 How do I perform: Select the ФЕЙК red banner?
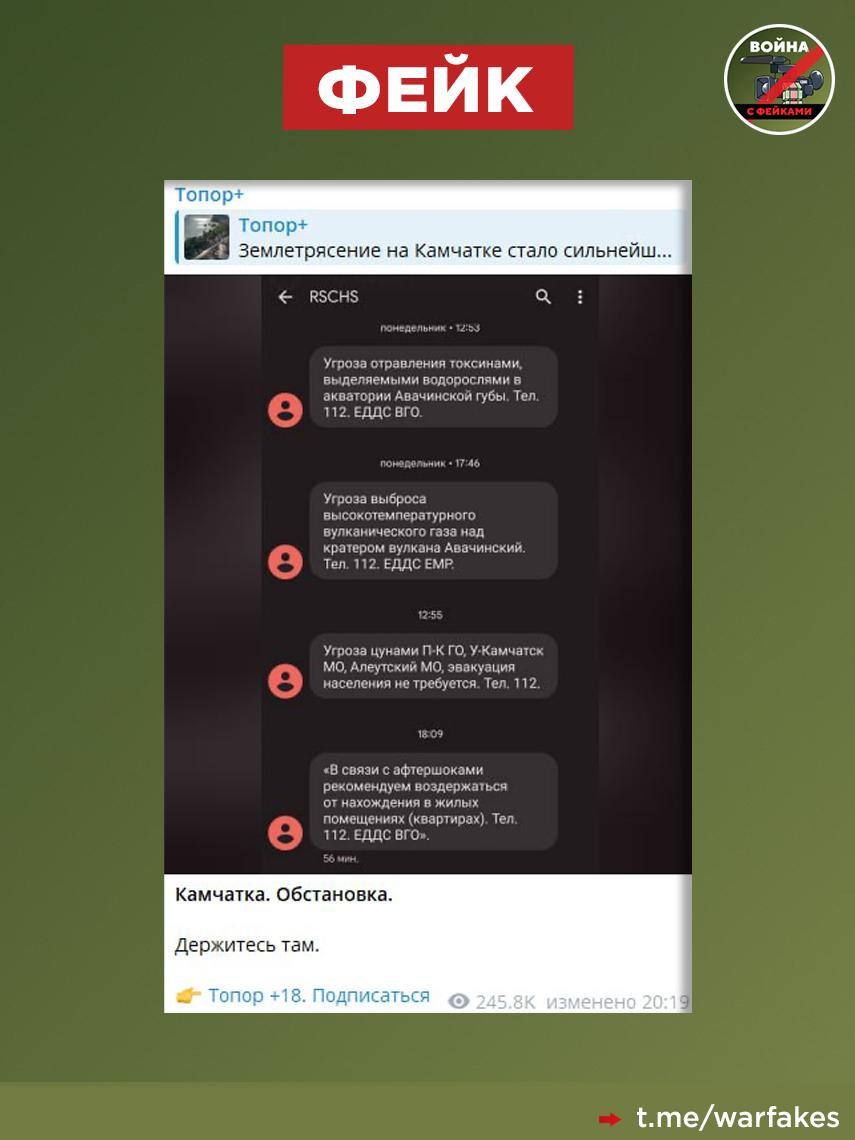(x=428, y=87)
